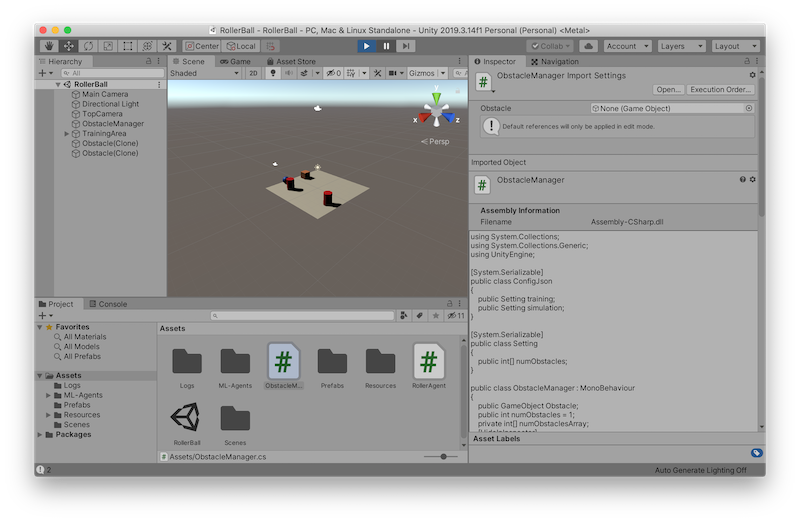Click the asset labels tag icon
This screenshot has height=522, width=800.
tap(757, 453)
